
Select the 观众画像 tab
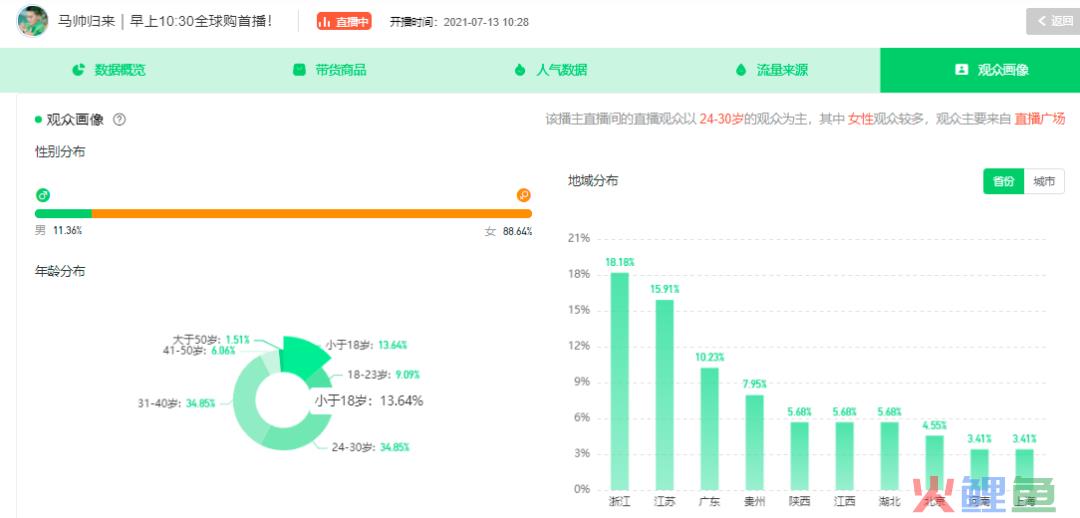click(980, 70)
